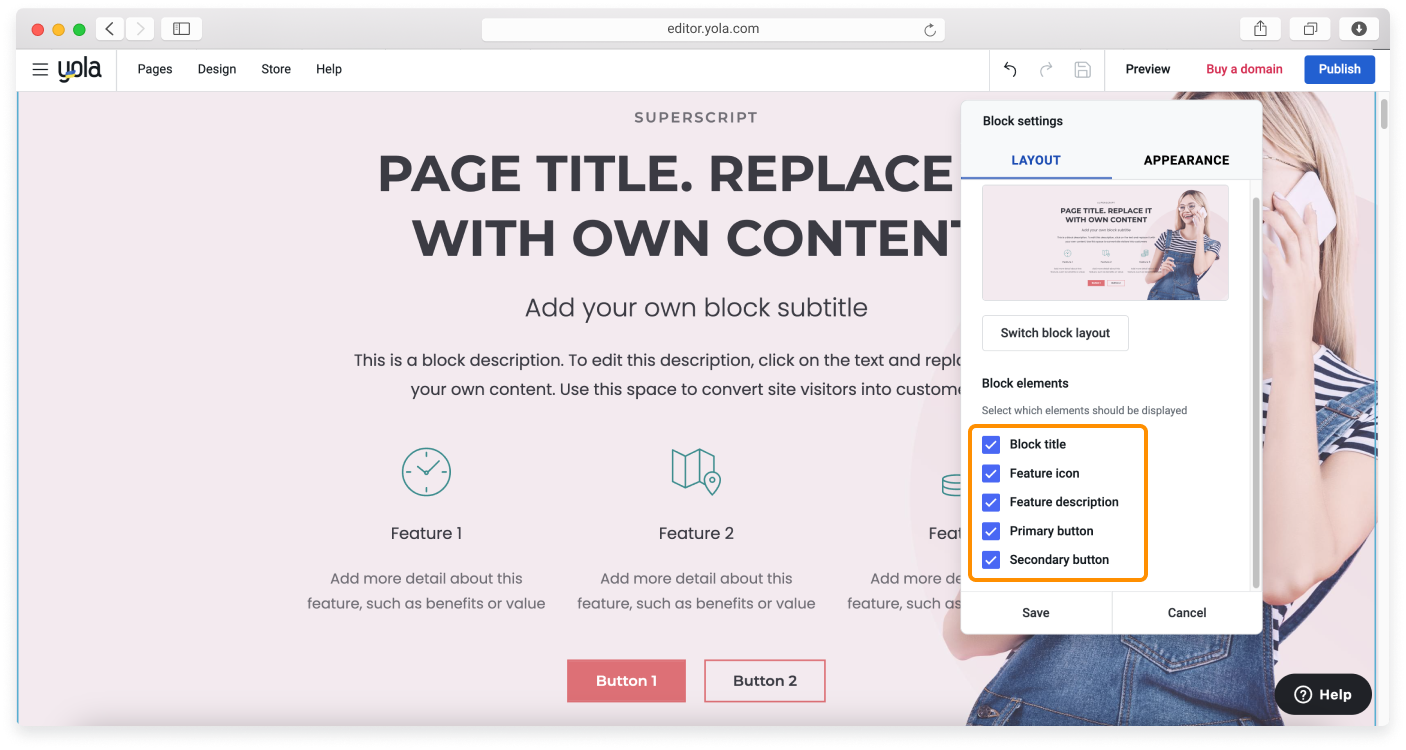Image resolution: width=1406 pixels, height=750 pixels.
Task: Open Safari downloads icon
Action: [1359, 29]
